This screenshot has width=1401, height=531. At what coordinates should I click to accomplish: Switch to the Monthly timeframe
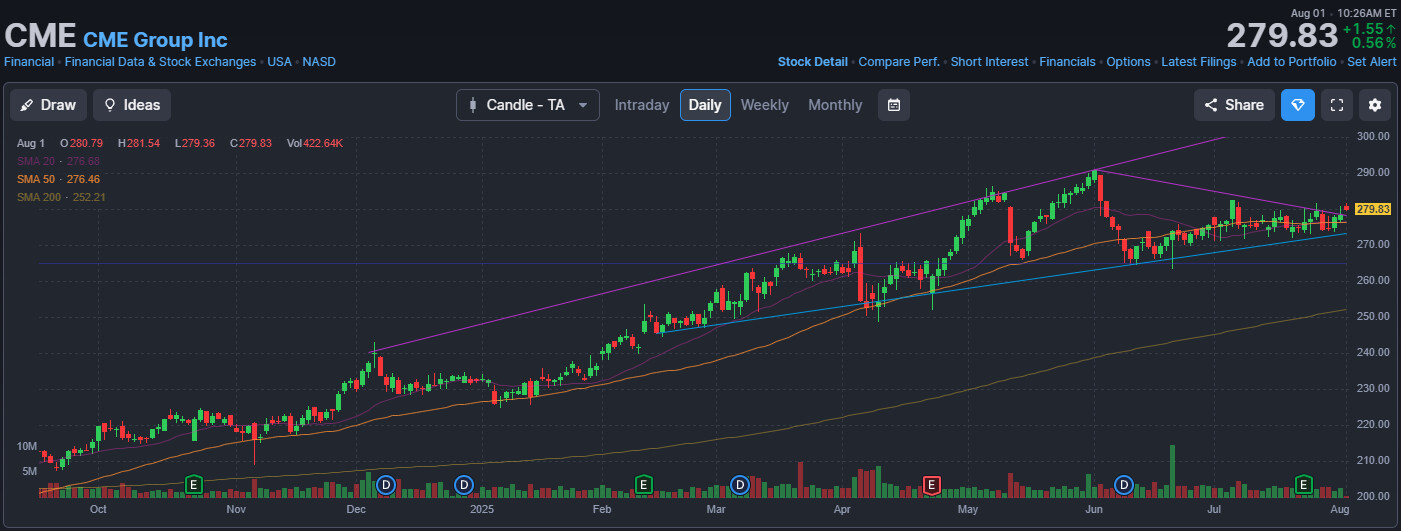[834, 105]
